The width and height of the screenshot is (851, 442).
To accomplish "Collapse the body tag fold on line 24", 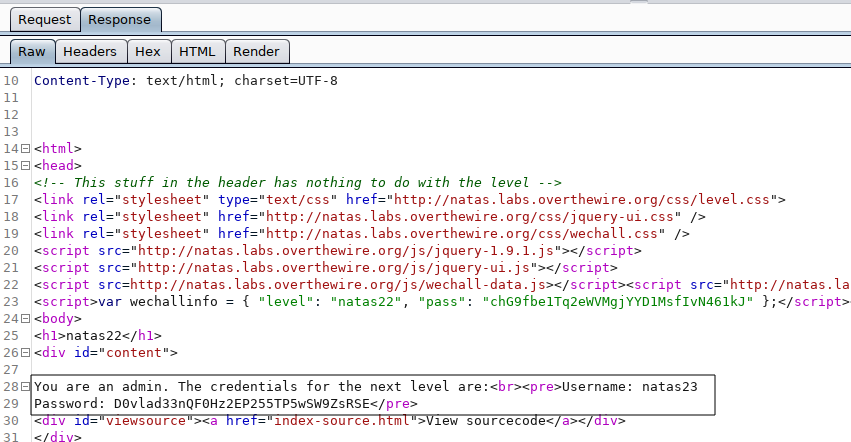I will 26,319.
